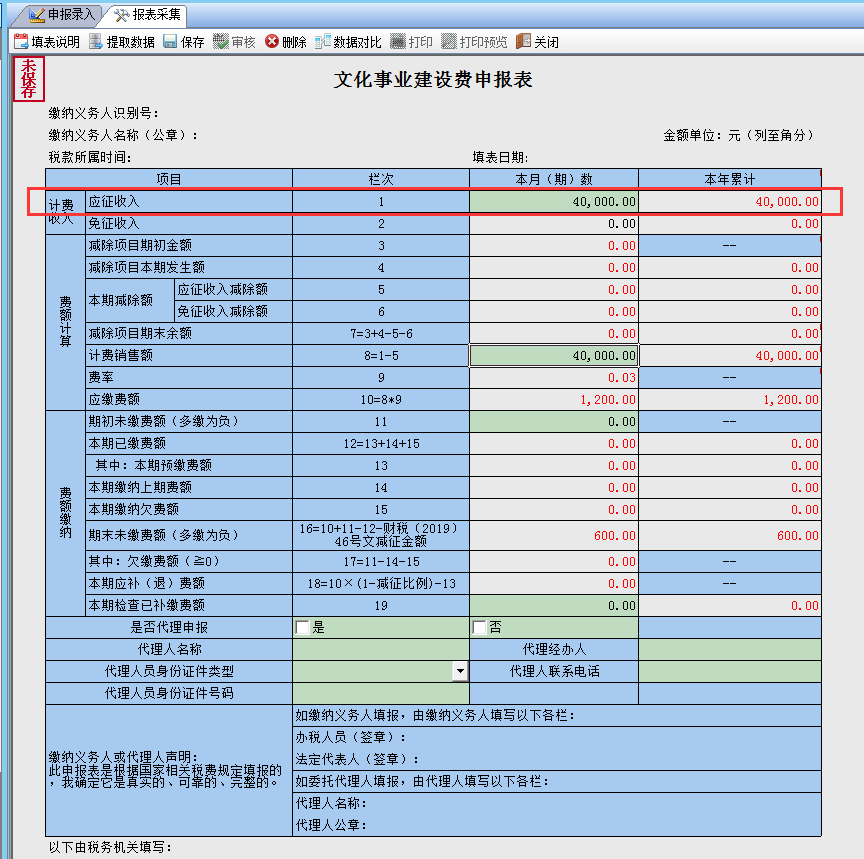
Task: Click 提取数据 to fetch data
Action: coord(122,42)
